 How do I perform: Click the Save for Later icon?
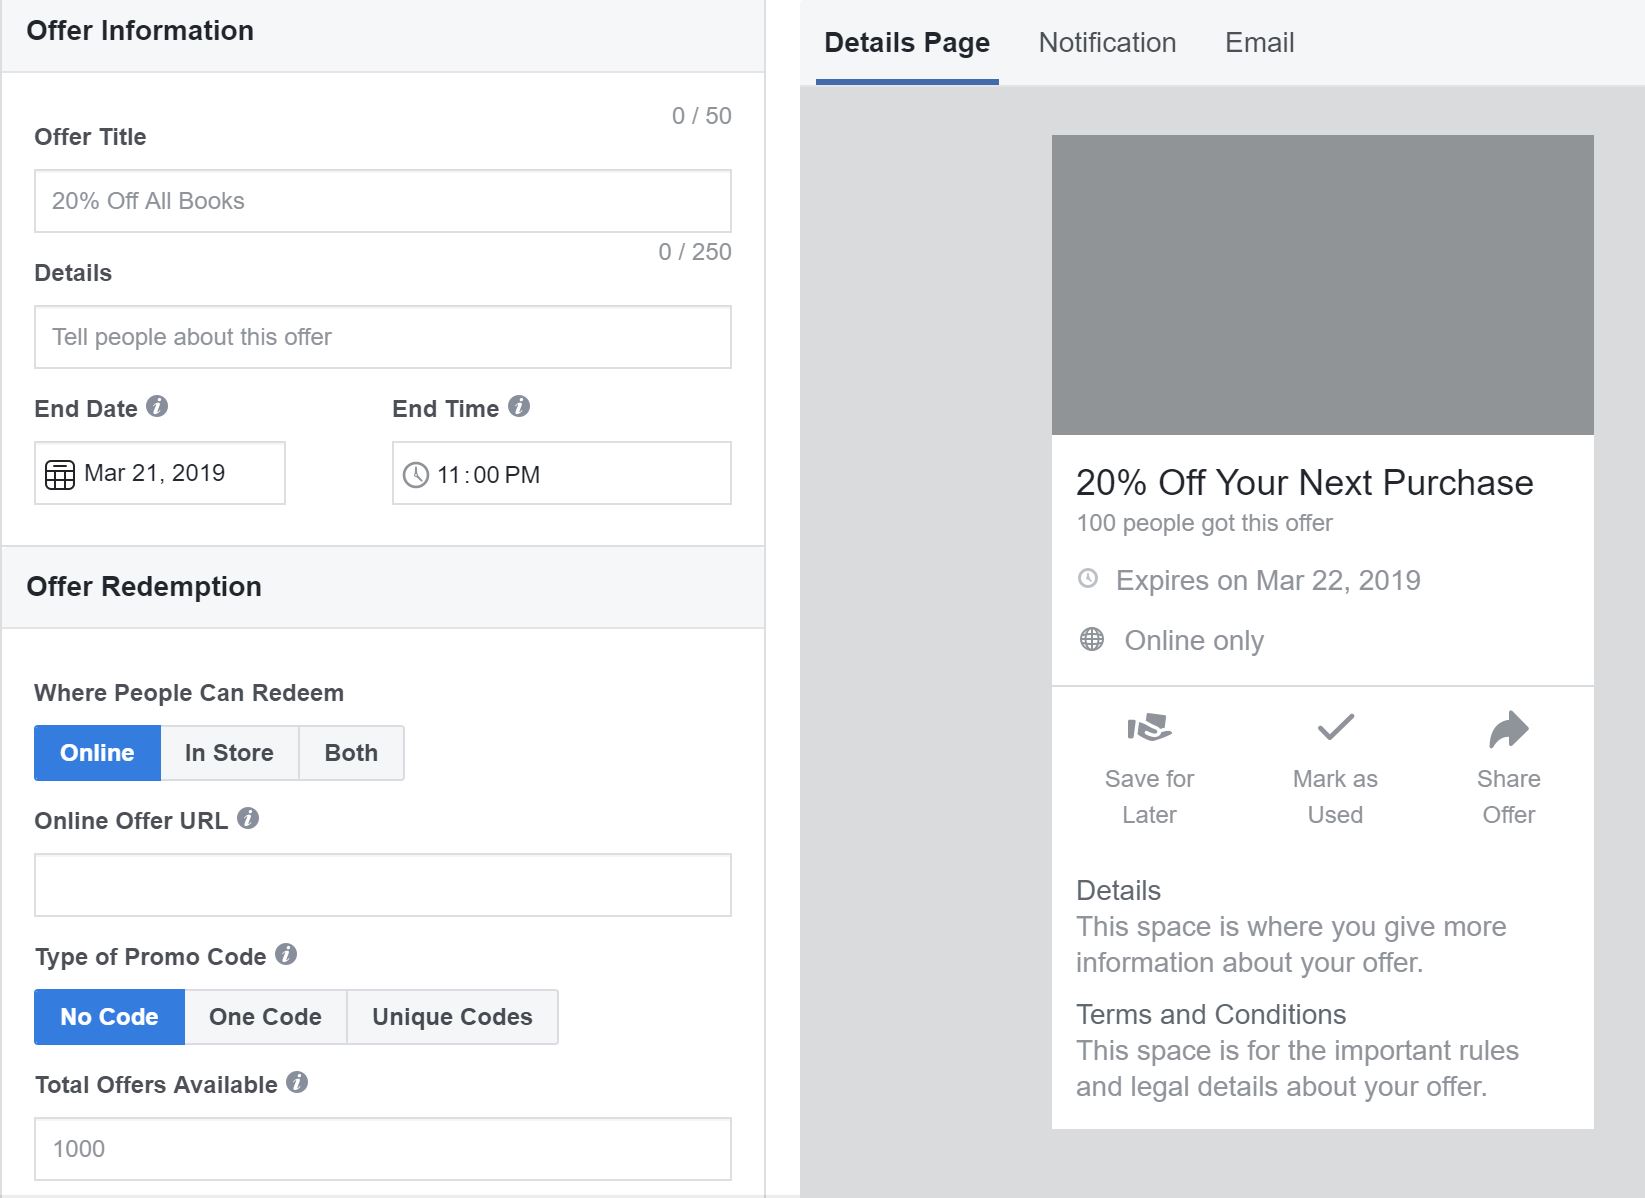tap(1149, 728)
